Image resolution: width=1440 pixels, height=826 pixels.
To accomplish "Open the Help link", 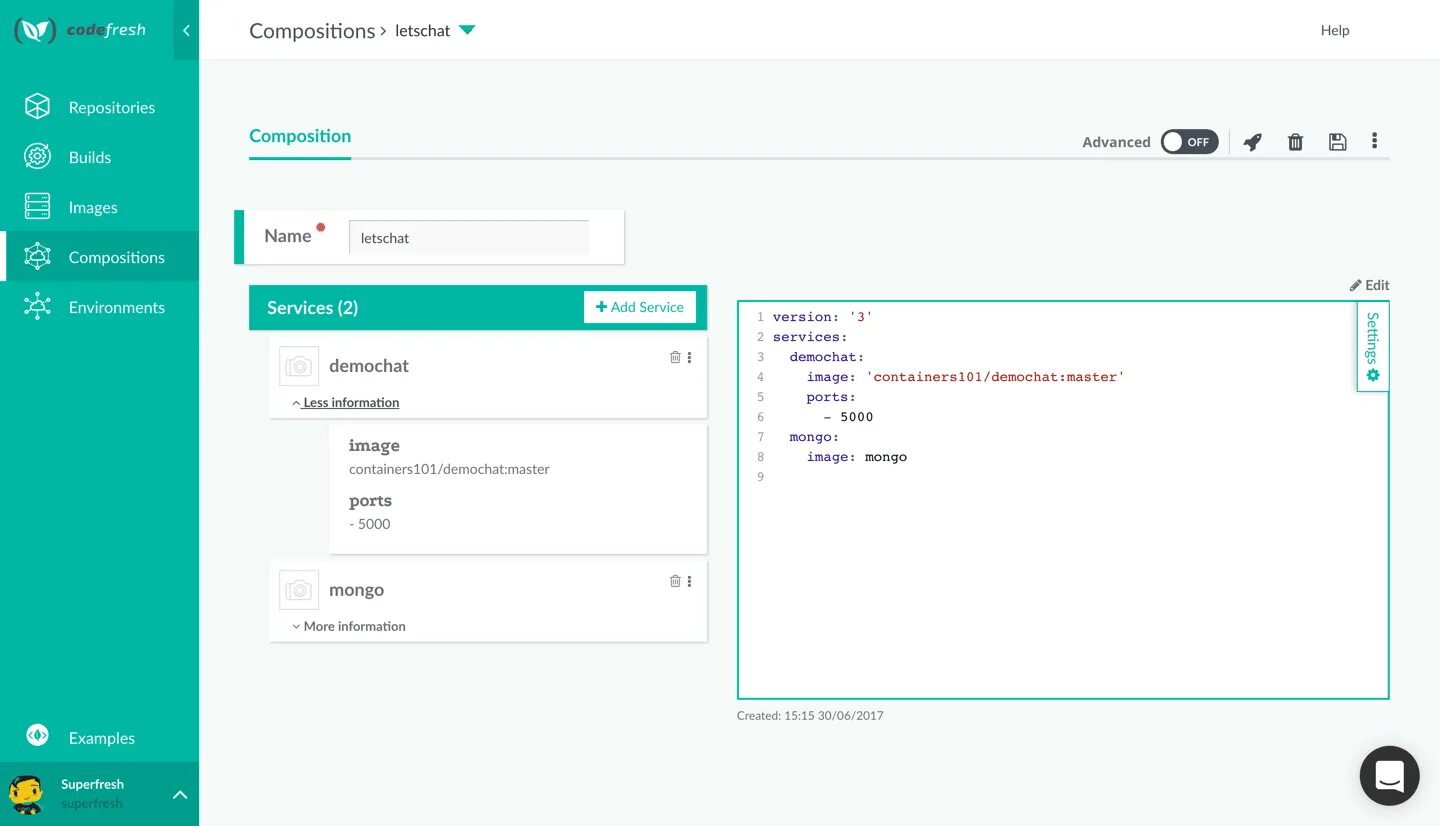I will point(1335,30).
